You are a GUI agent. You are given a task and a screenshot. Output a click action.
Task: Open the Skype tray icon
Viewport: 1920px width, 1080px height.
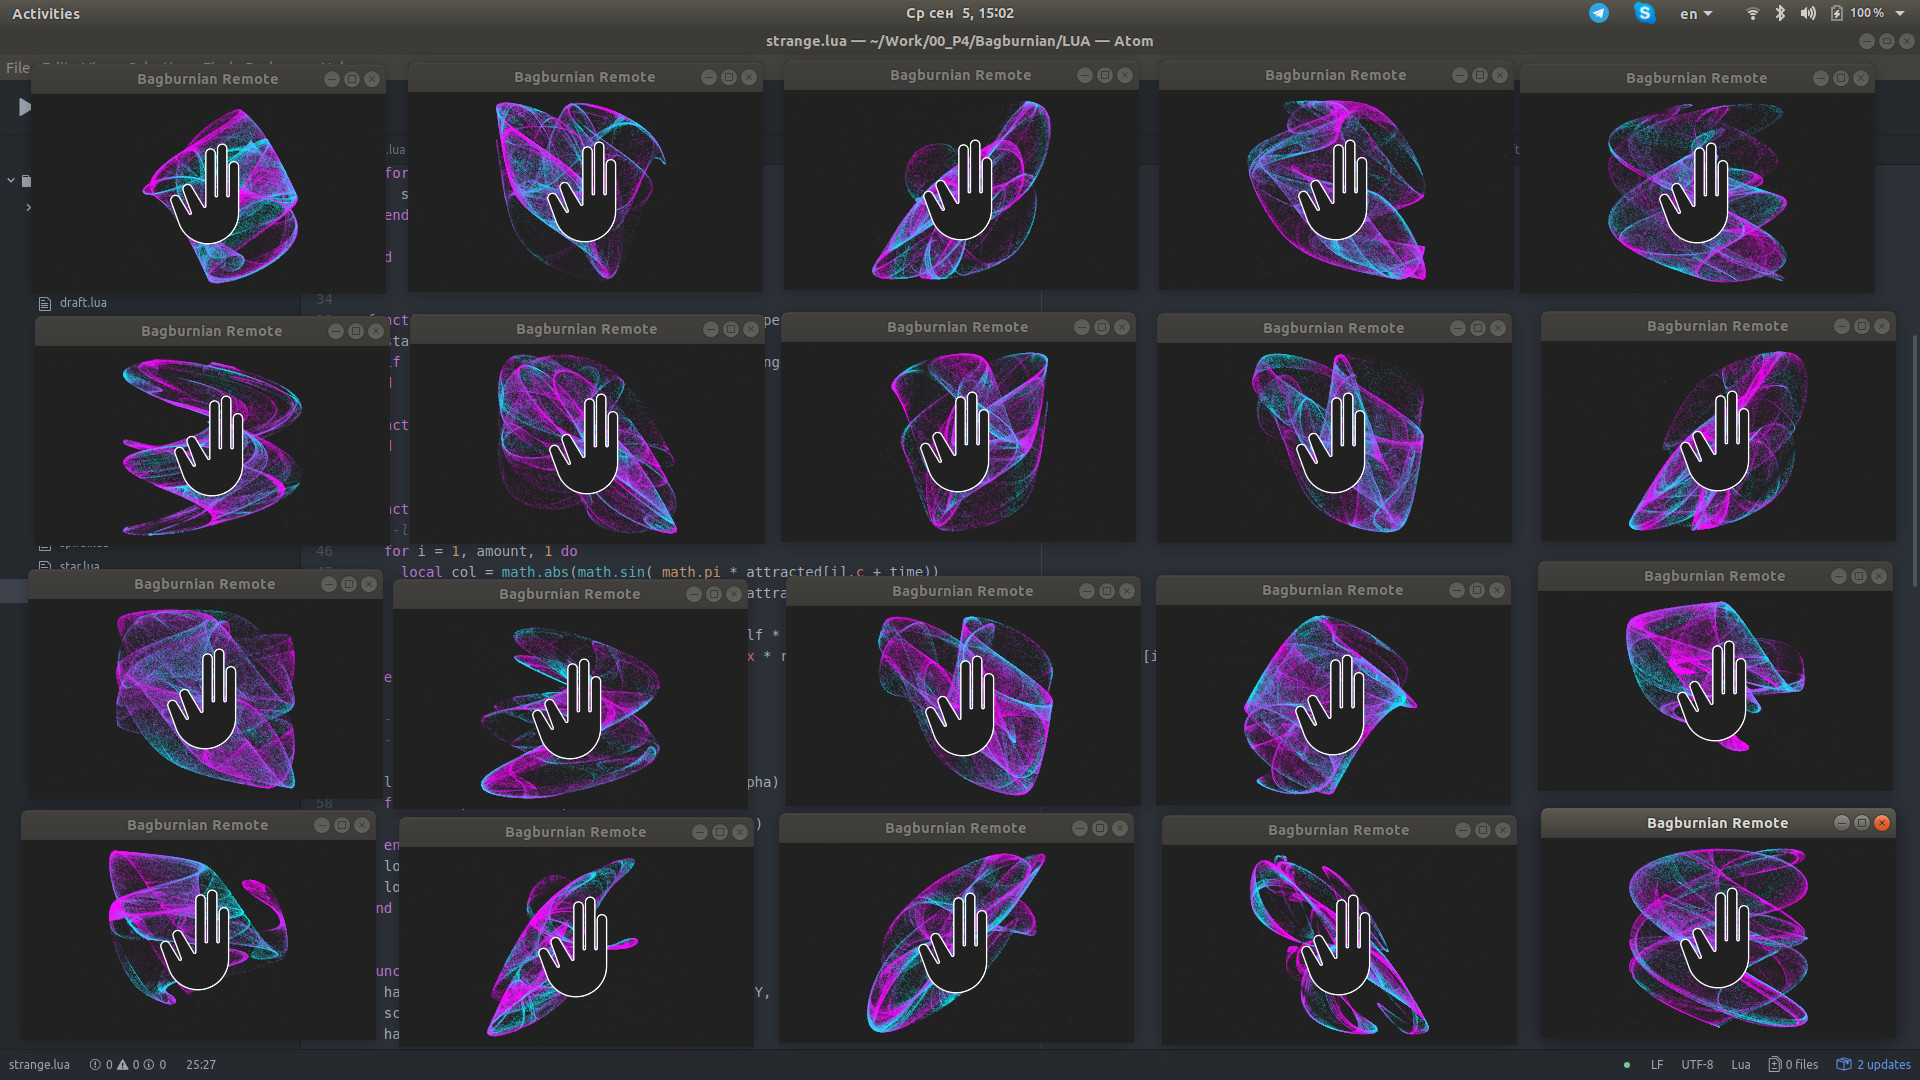point(1644,13)
